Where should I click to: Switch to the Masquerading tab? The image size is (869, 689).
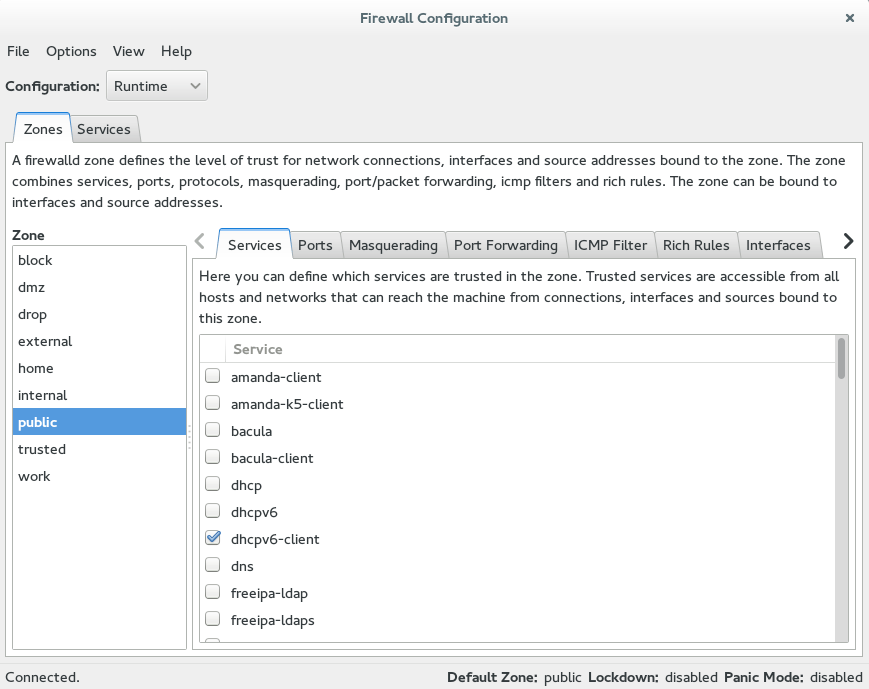[x=393, y=244]
